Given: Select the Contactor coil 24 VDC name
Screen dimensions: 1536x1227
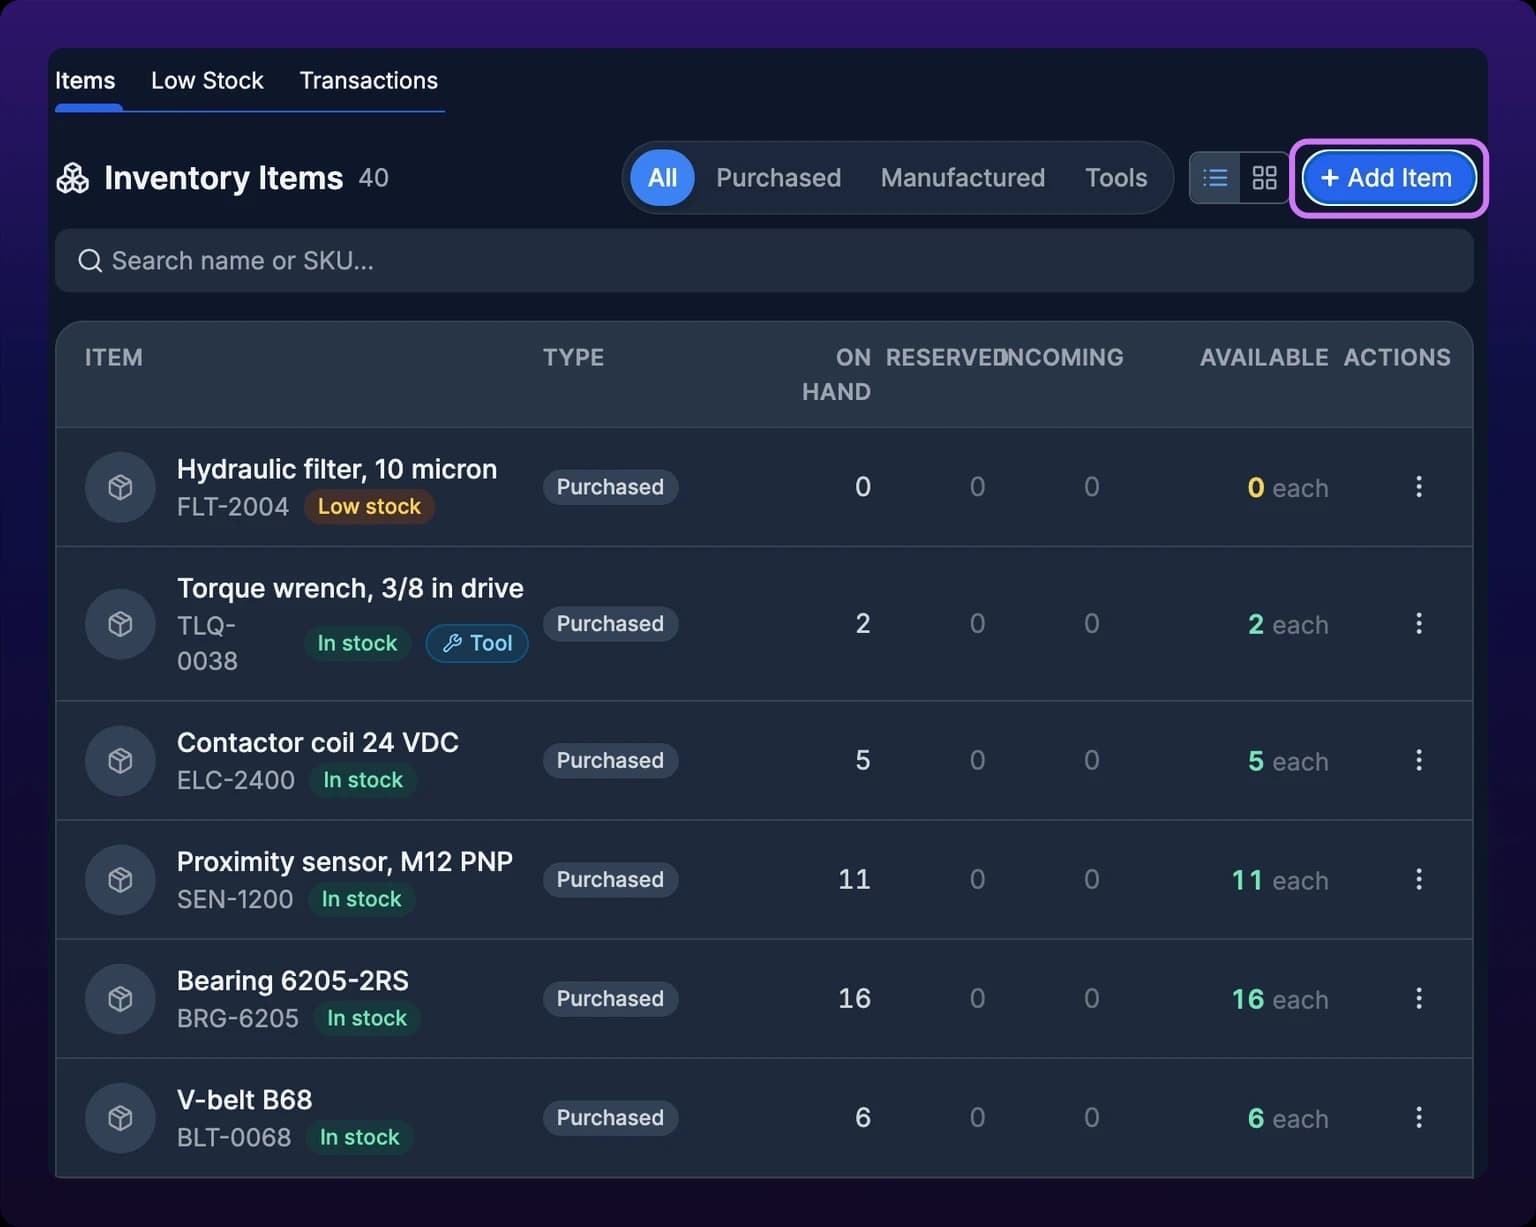Looking at the screenshot, I should pyautogui.click(x=318, y=742).
